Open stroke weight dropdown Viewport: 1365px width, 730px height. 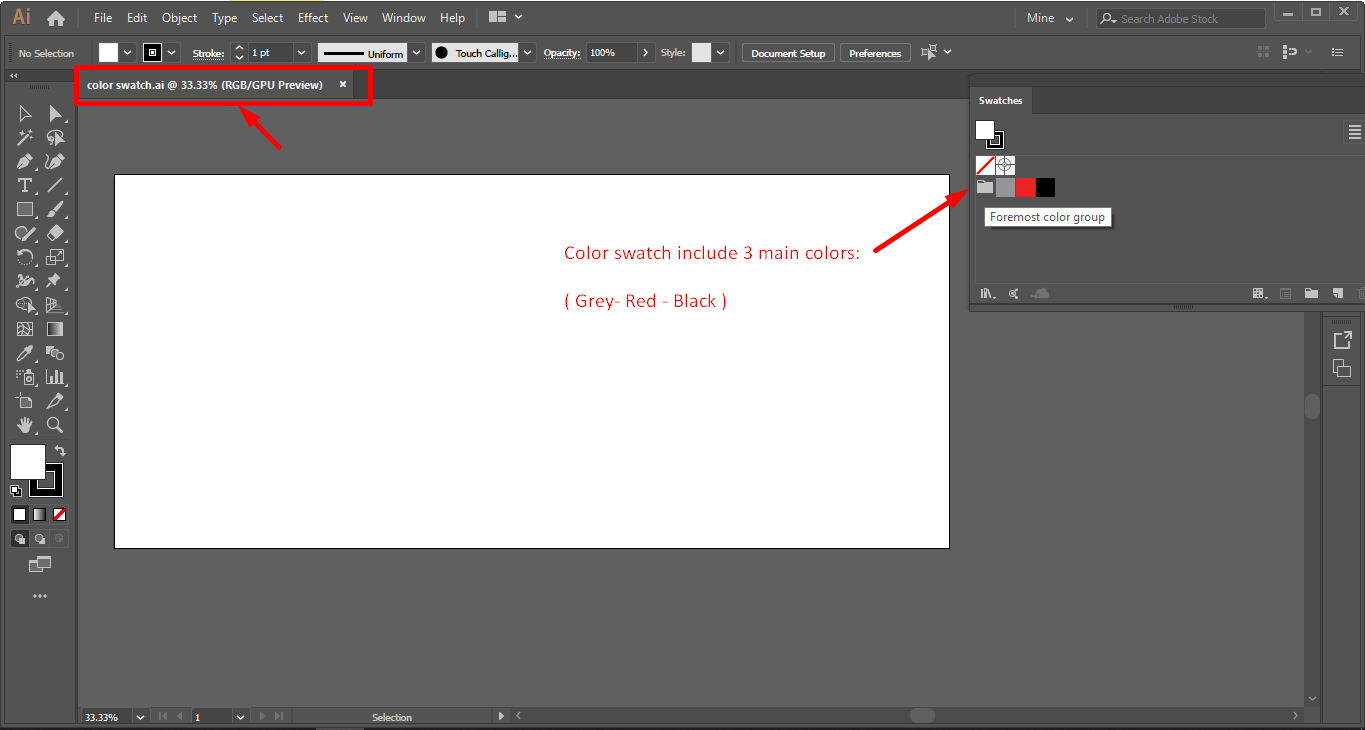click(301, 53)
